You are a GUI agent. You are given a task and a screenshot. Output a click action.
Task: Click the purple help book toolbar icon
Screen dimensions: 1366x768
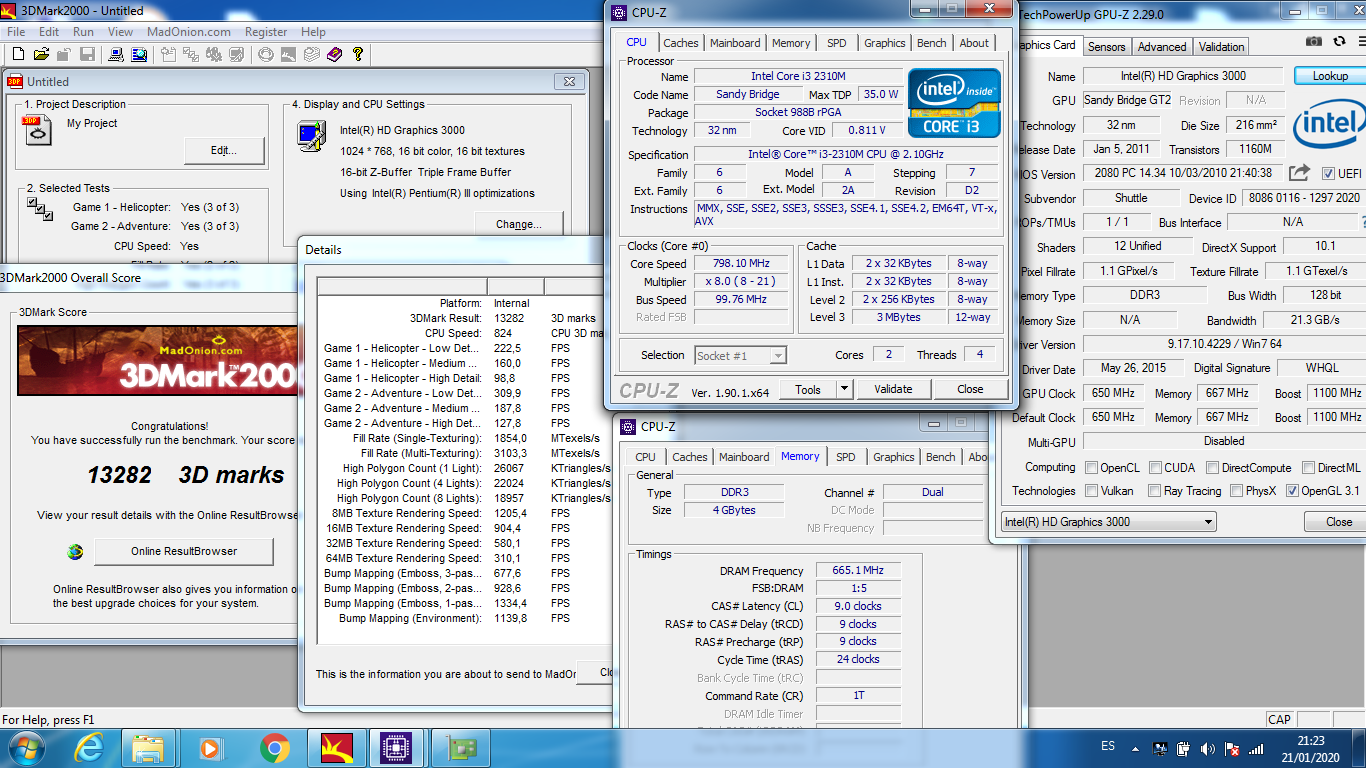point(334,54)
